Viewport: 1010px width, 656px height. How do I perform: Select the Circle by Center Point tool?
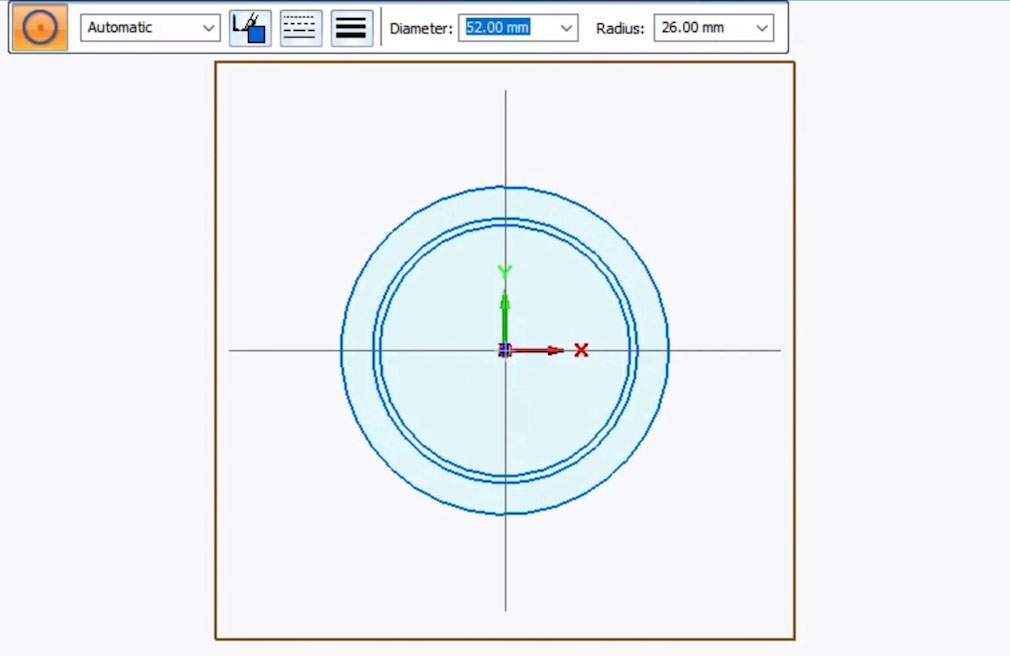(39, 28)
